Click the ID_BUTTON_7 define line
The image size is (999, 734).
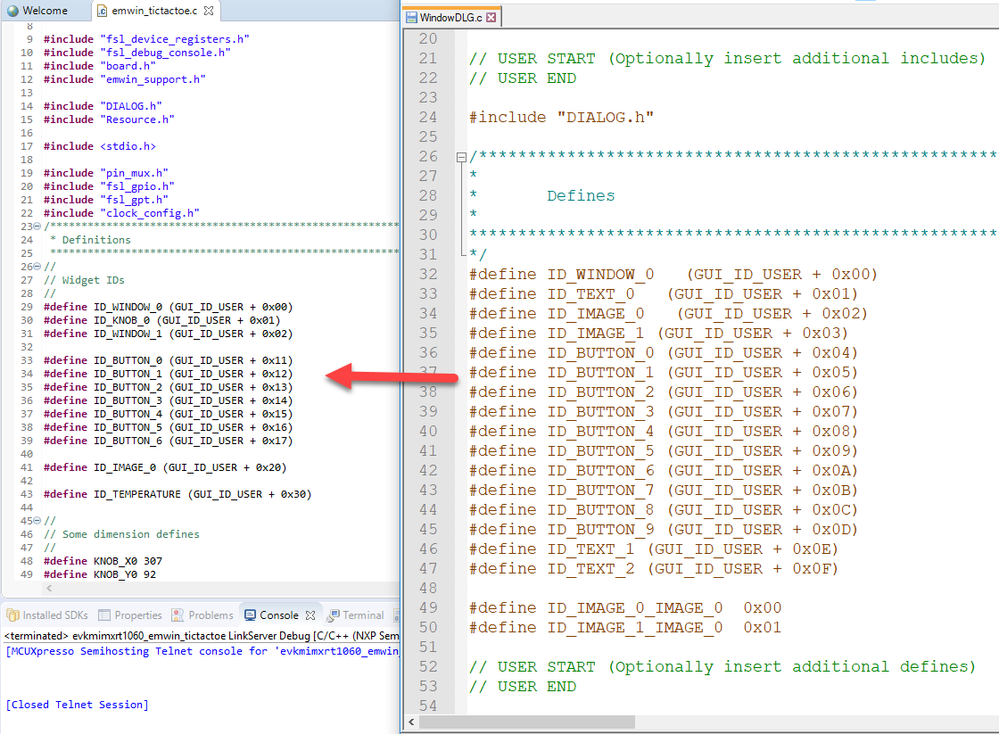pos(664,490)
